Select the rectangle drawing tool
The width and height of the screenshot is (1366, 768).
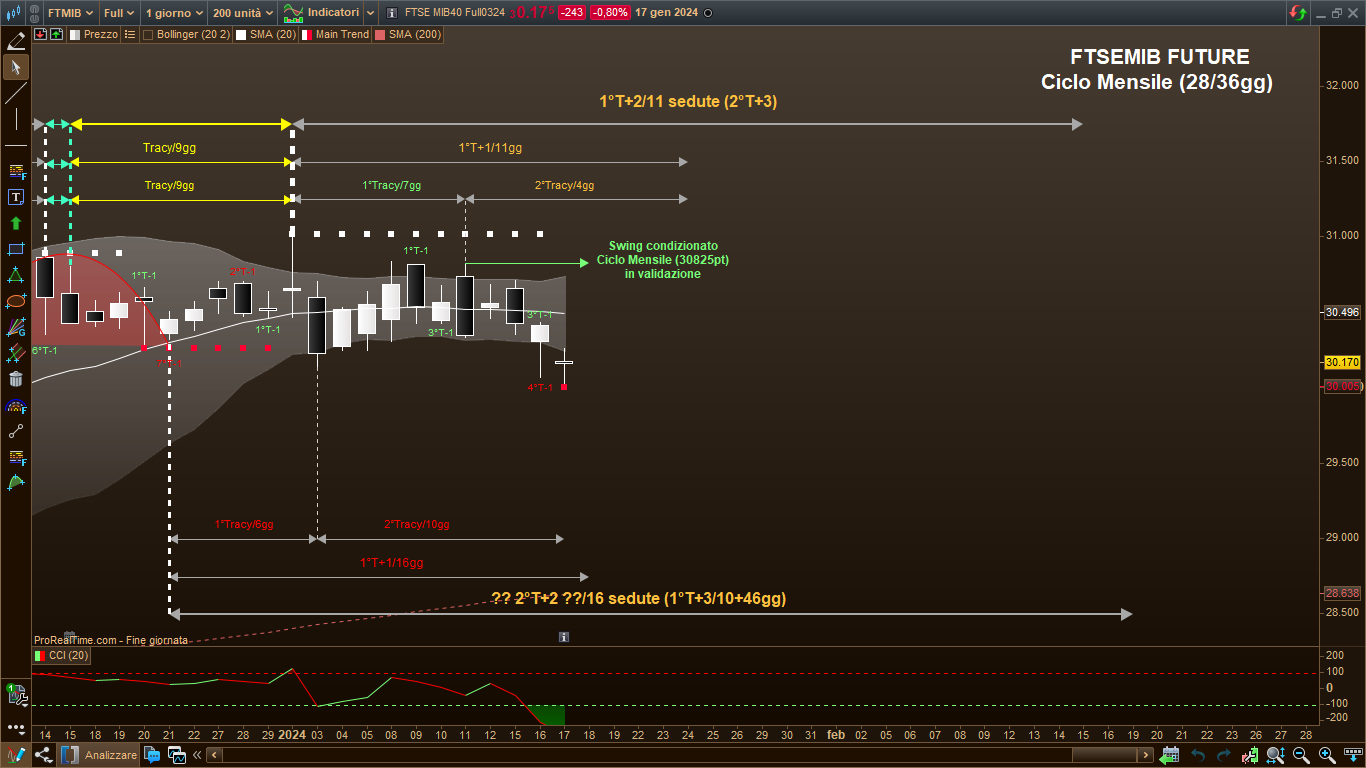point(15,249)
